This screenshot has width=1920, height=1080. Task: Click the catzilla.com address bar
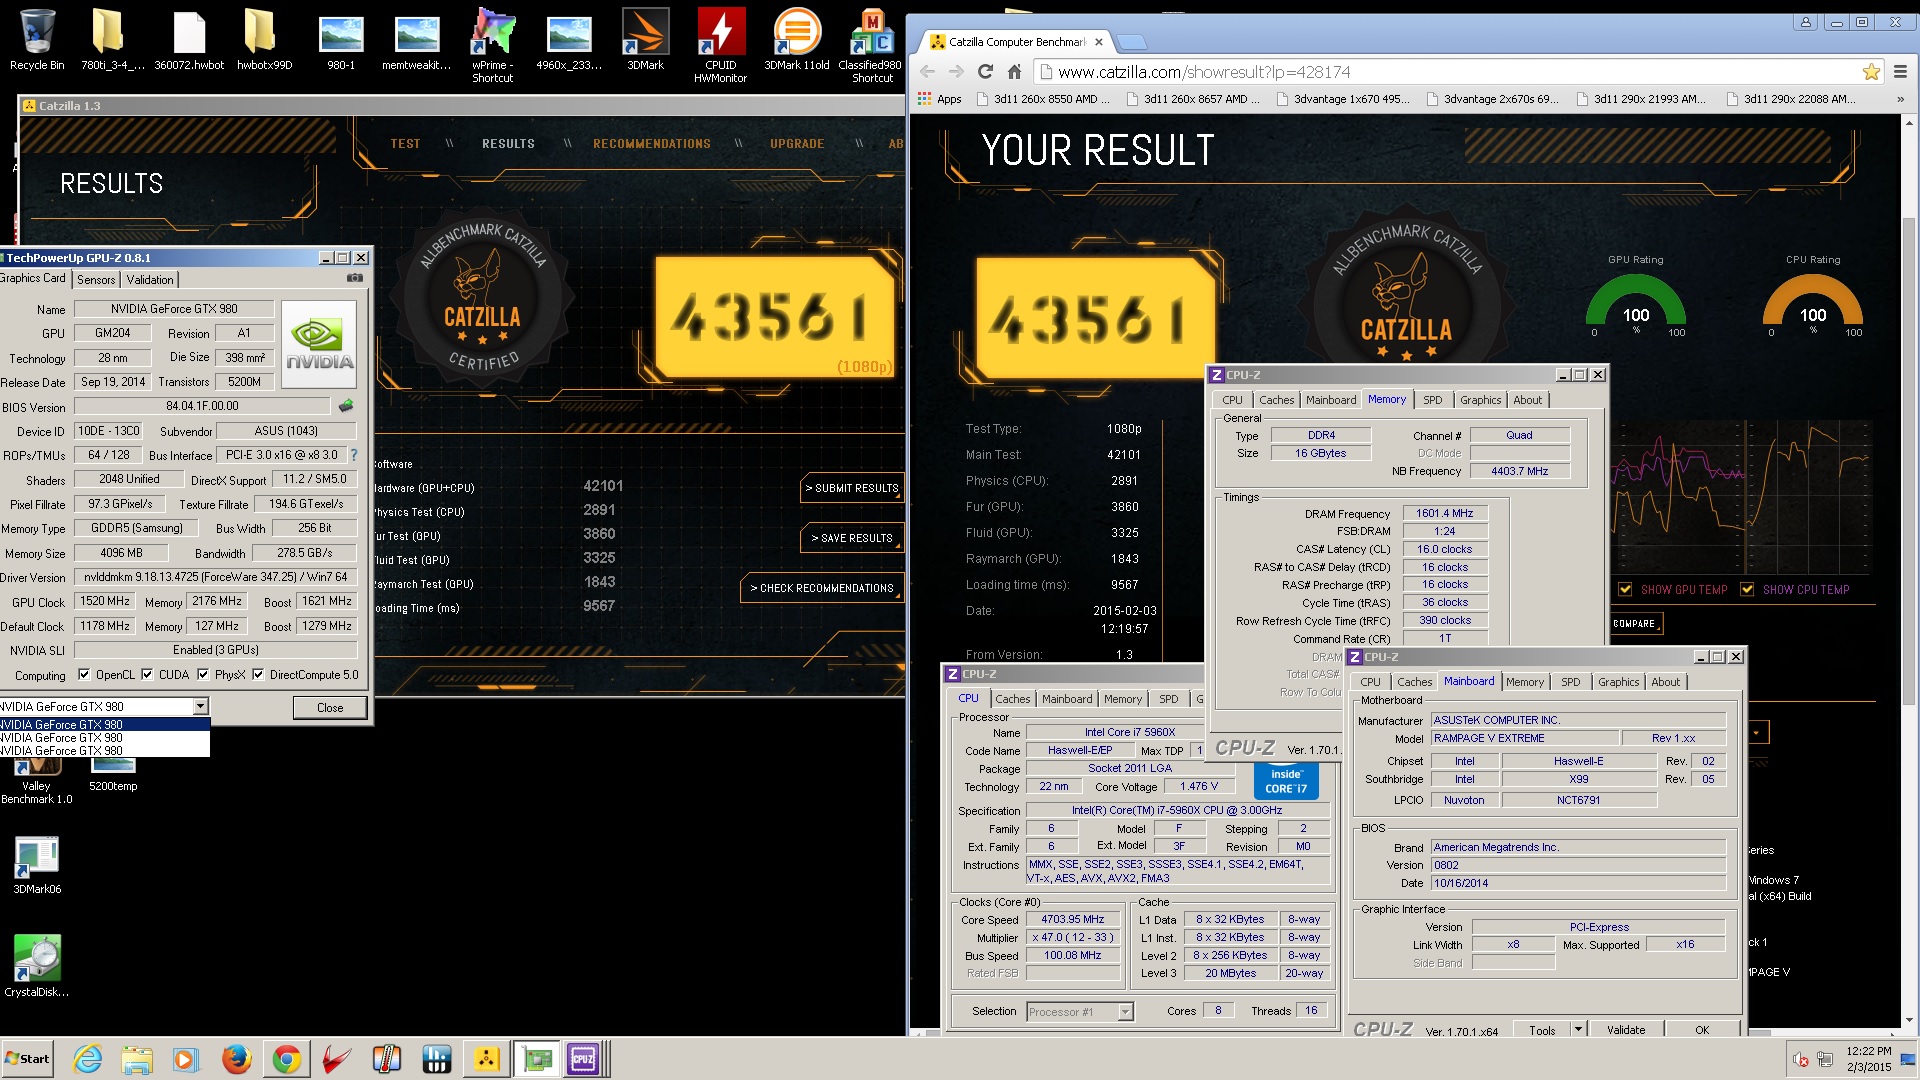coord(1448,72)
